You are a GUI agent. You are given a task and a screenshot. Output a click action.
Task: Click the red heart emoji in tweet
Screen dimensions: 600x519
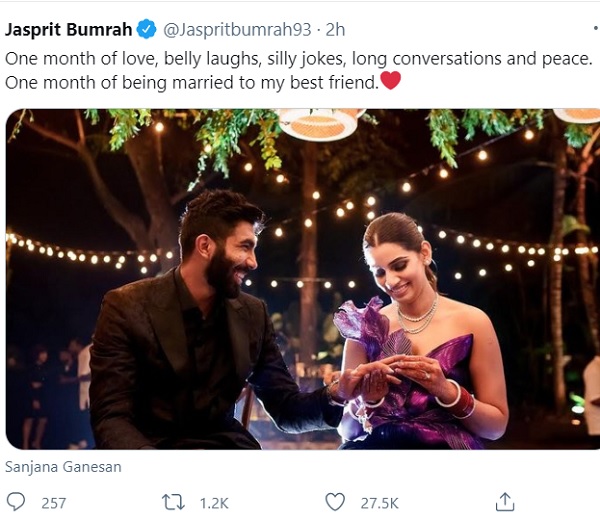(391, 80)
